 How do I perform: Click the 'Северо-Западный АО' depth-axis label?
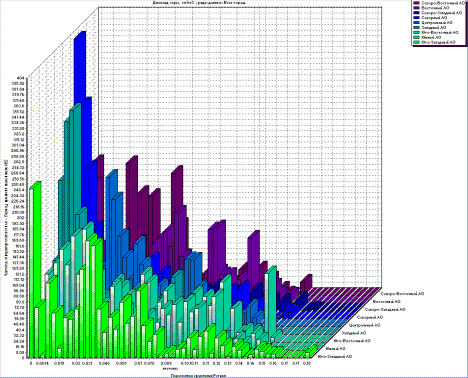pos(385,310)
